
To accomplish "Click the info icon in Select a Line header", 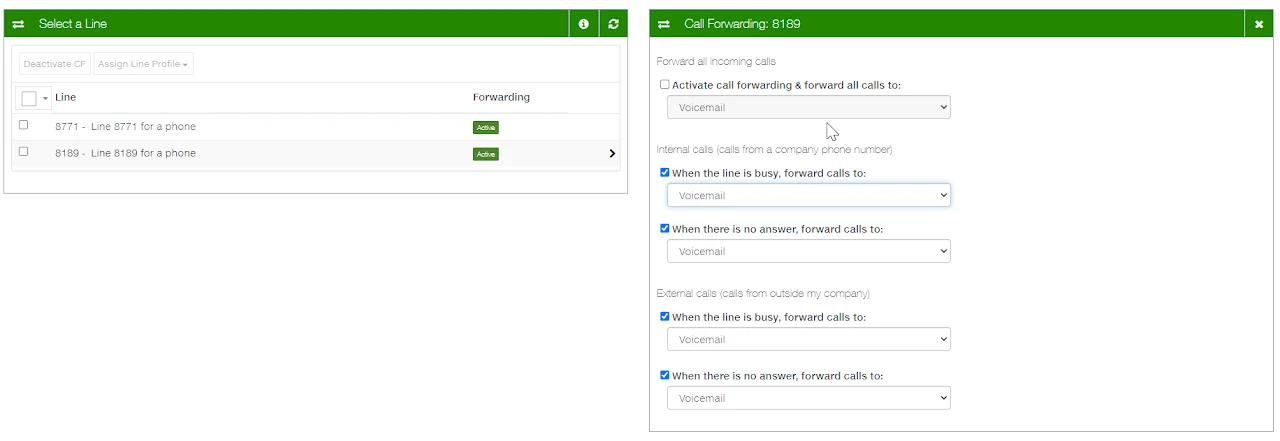I will pos(584,23).
